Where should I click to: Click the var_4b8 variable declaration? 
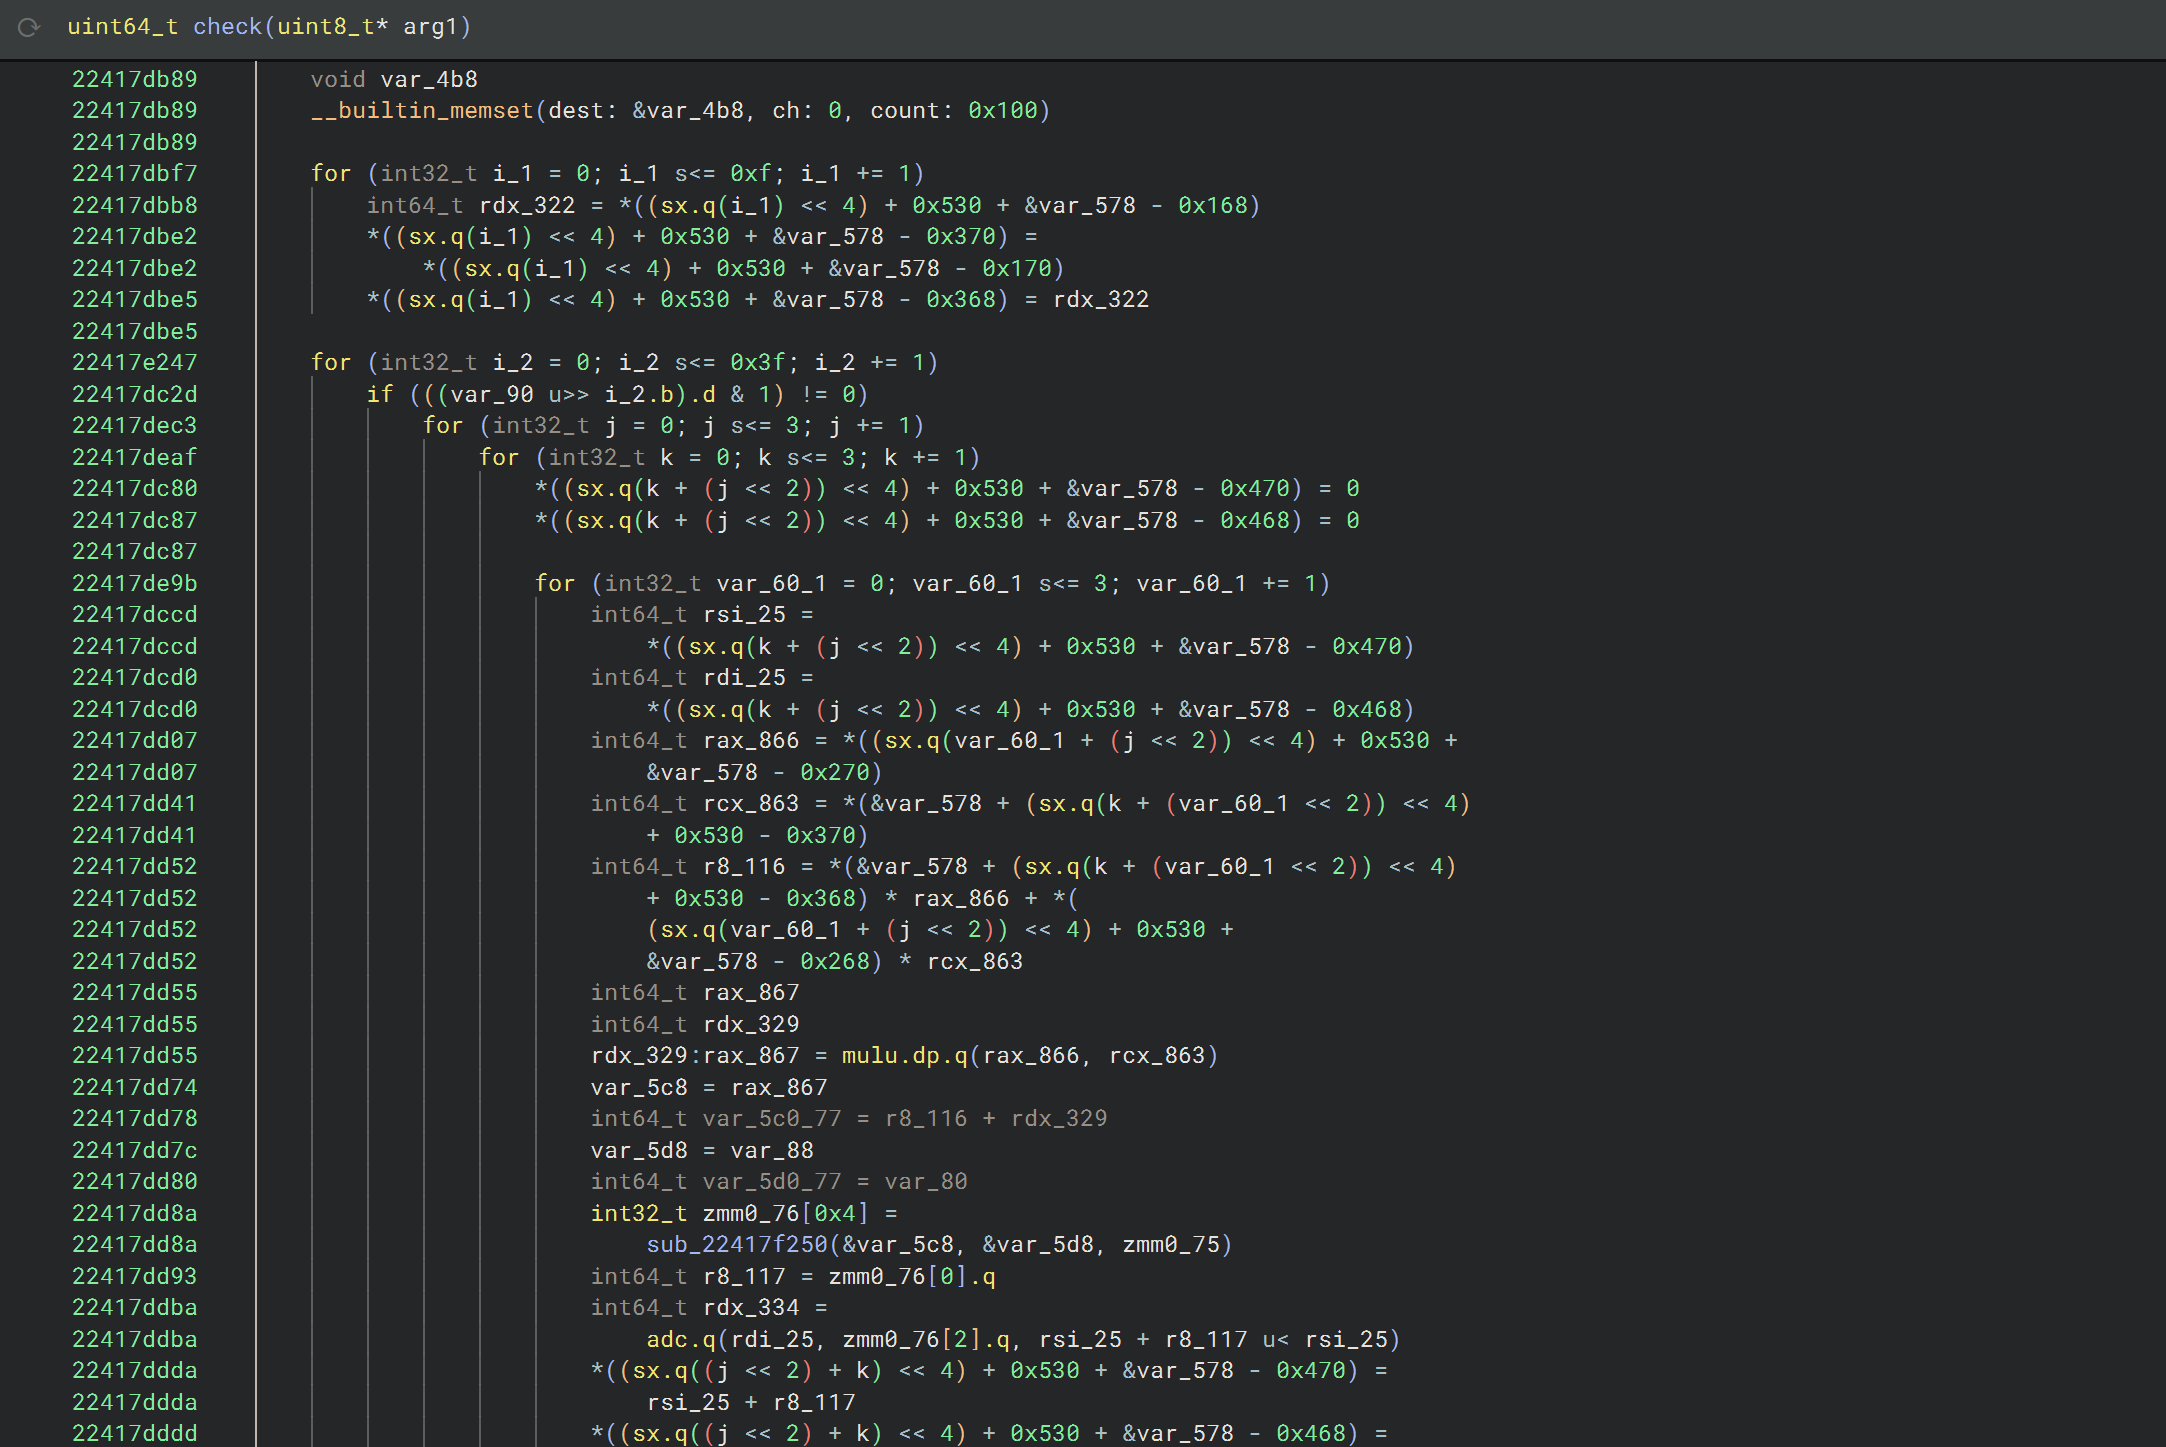coord(428,79)
